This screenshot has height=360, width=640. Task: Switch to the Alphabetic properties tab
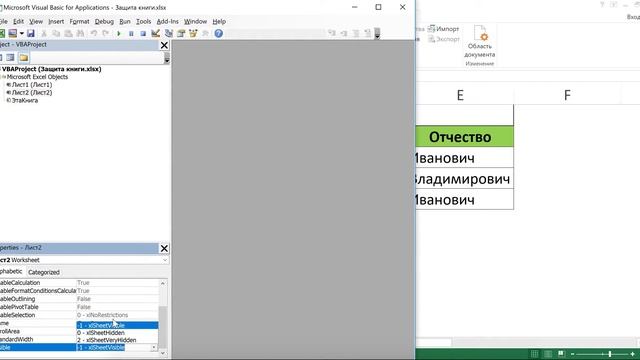(11, 271)
